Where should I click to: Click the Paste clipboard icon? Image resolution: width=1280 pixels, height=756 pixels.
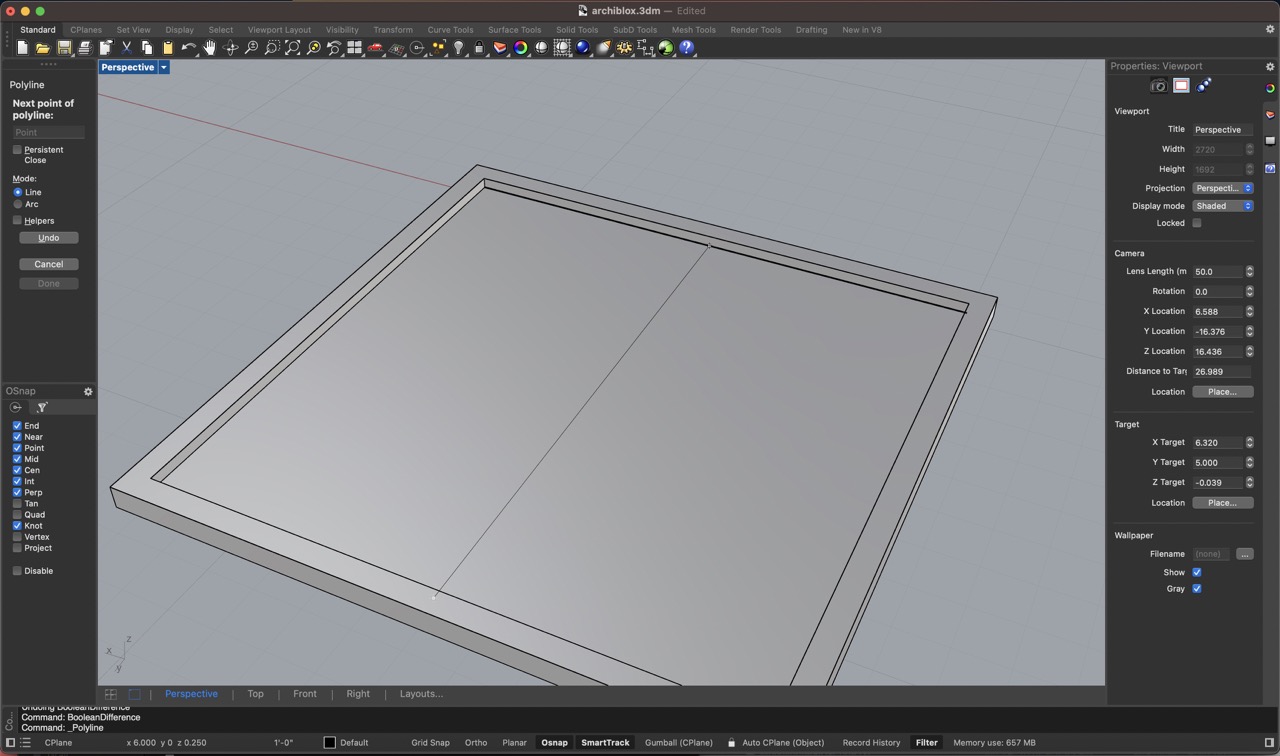pos(168,48)
